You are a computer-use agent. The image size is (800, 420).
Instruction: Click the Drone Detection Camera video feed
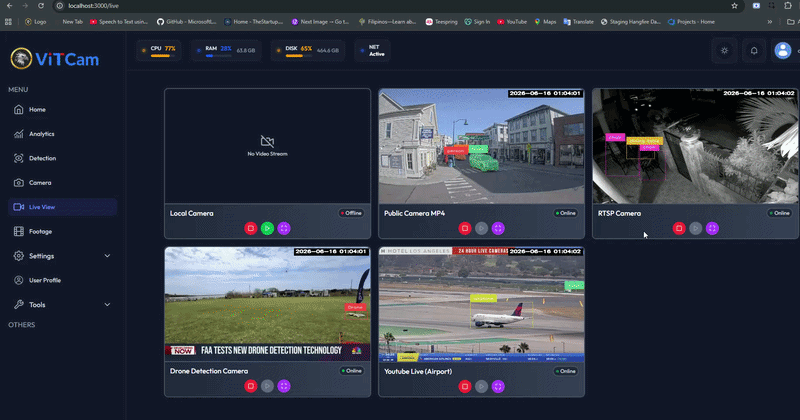pyautogui.click(x=267, y=304)
